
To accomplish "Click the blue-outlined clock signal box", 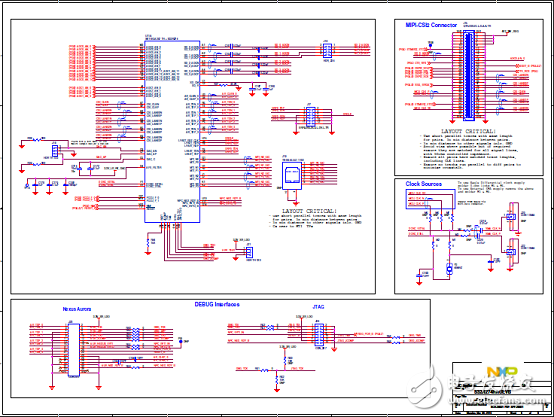I will [x=430, y=199].
